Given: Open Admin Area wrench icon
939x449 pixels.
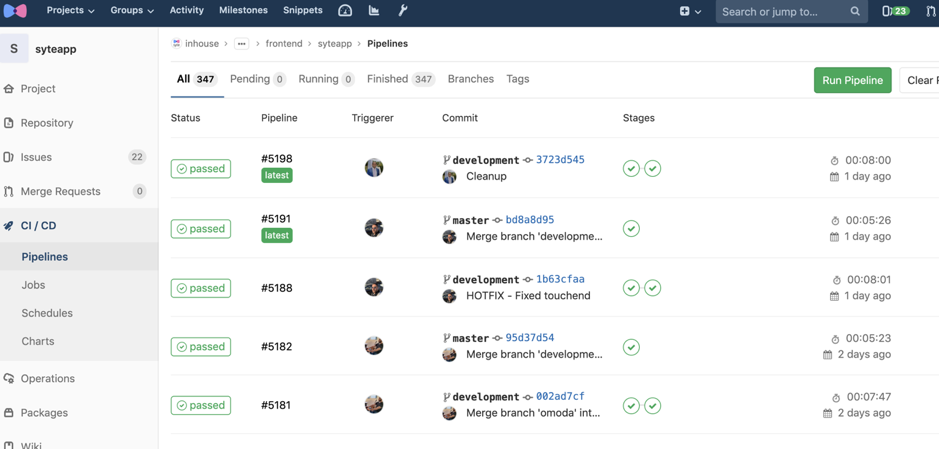Looking at the screenshot, I should tap(403, 11).
